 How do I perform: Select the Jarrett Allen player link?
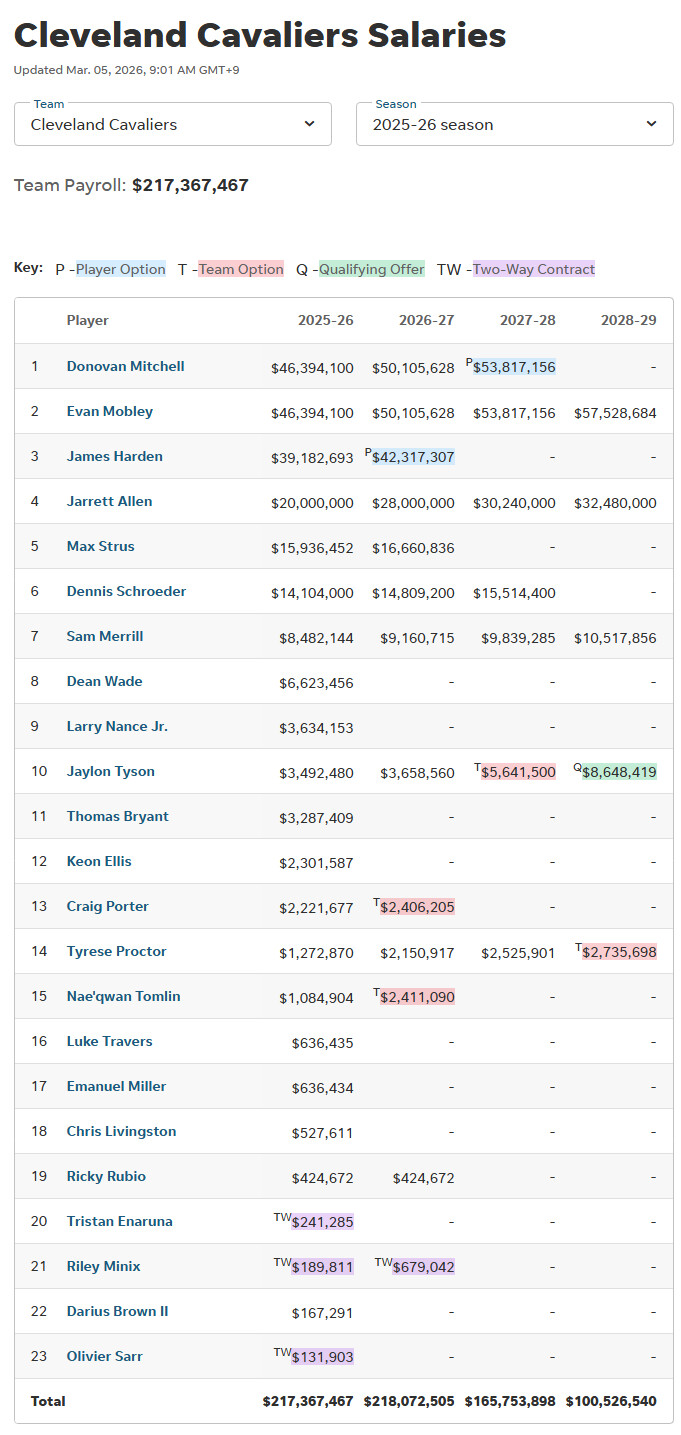coord(109,501)
